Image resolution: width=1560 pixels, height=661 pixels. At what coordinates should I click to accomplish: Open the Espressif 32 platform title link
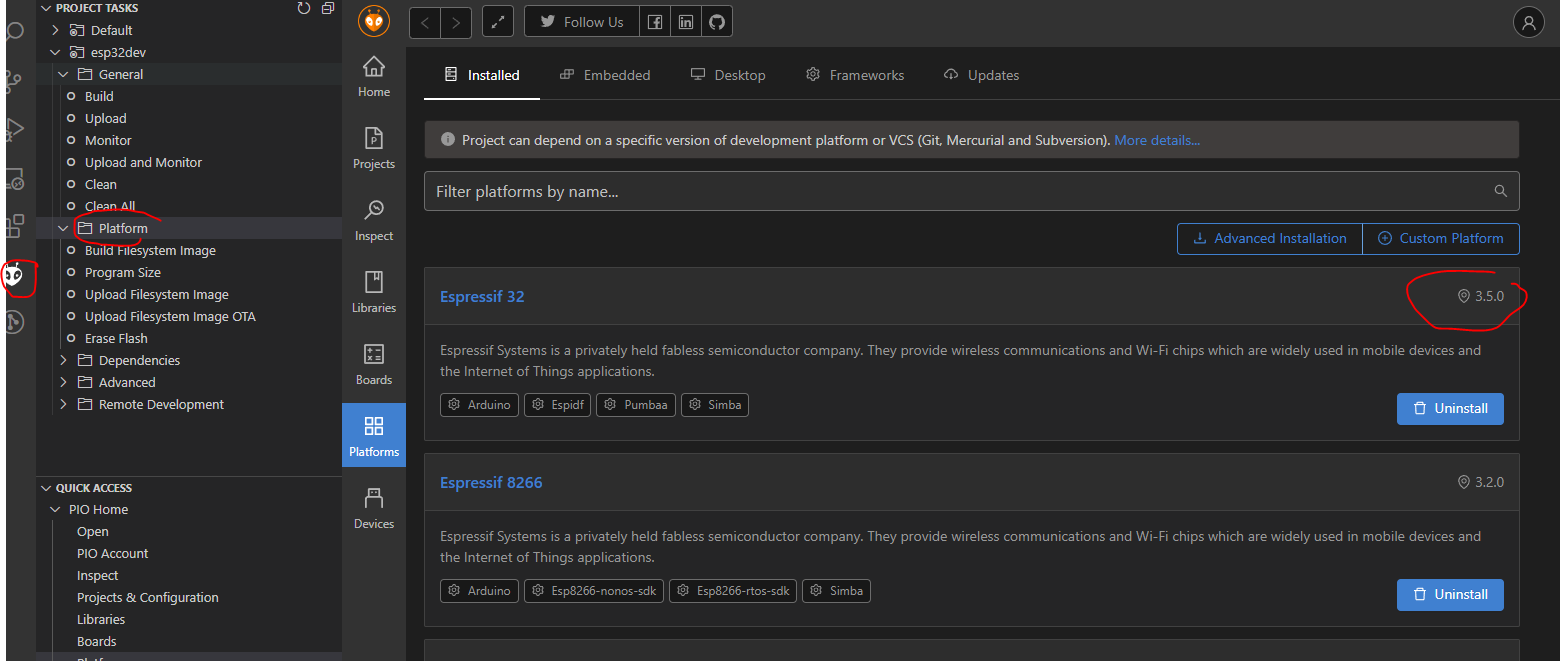click(x=482, y=296)
